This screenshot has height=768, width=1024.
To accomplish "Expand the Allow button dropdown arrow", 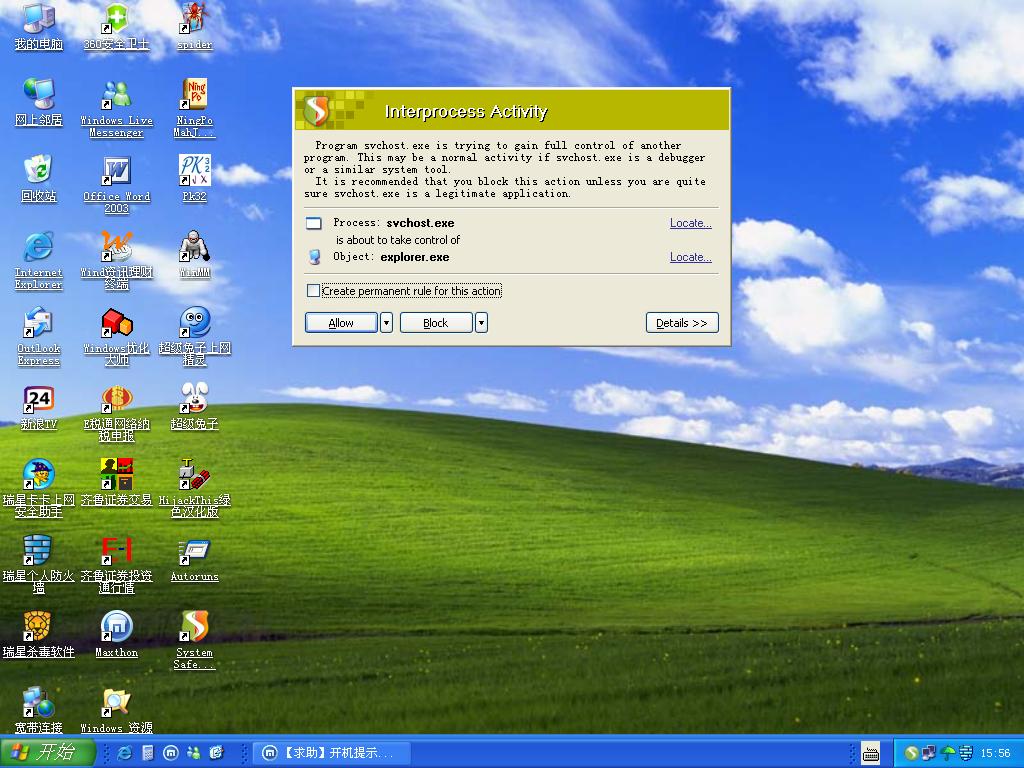I will tap(386, 323).
